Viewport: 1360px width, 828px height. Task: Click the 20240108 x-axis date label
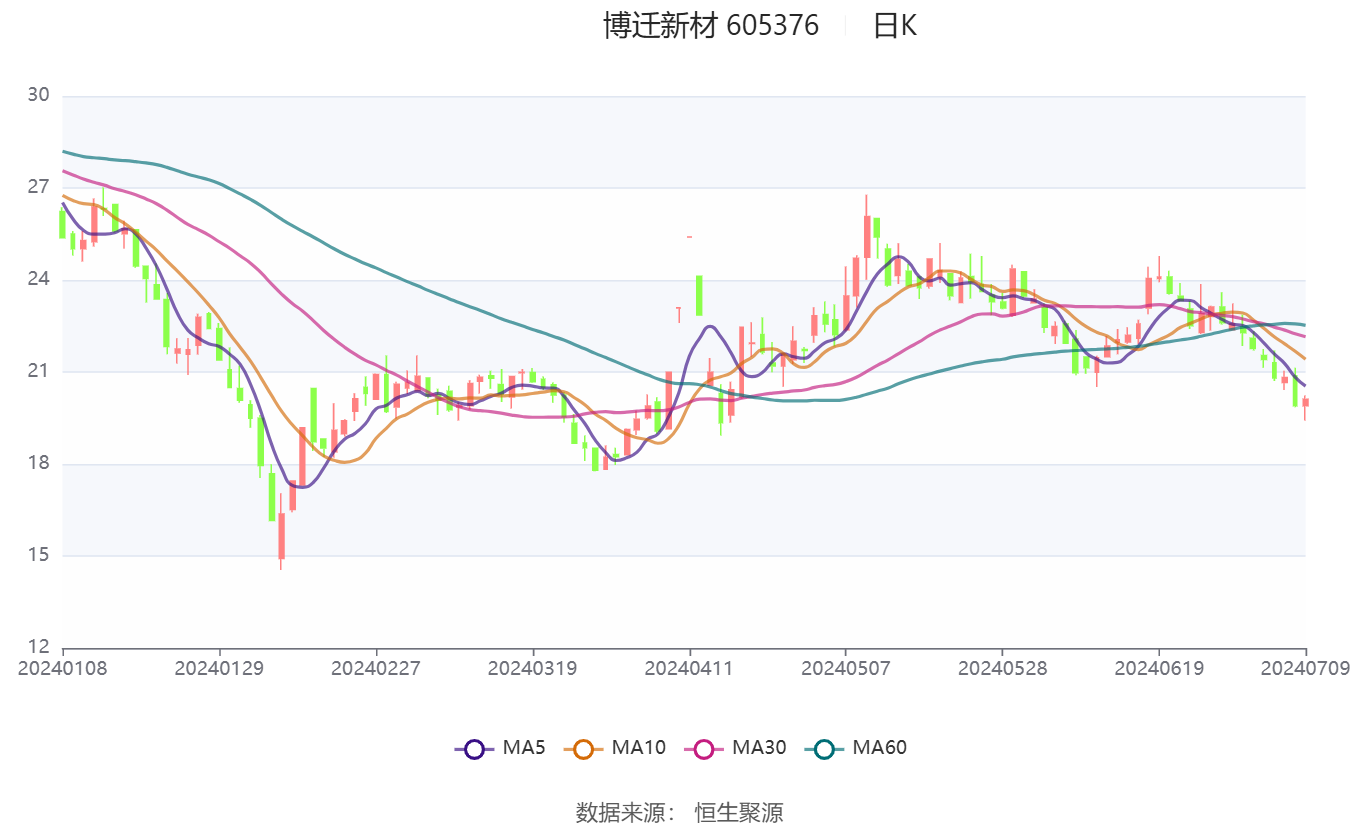tap(63, 668)
